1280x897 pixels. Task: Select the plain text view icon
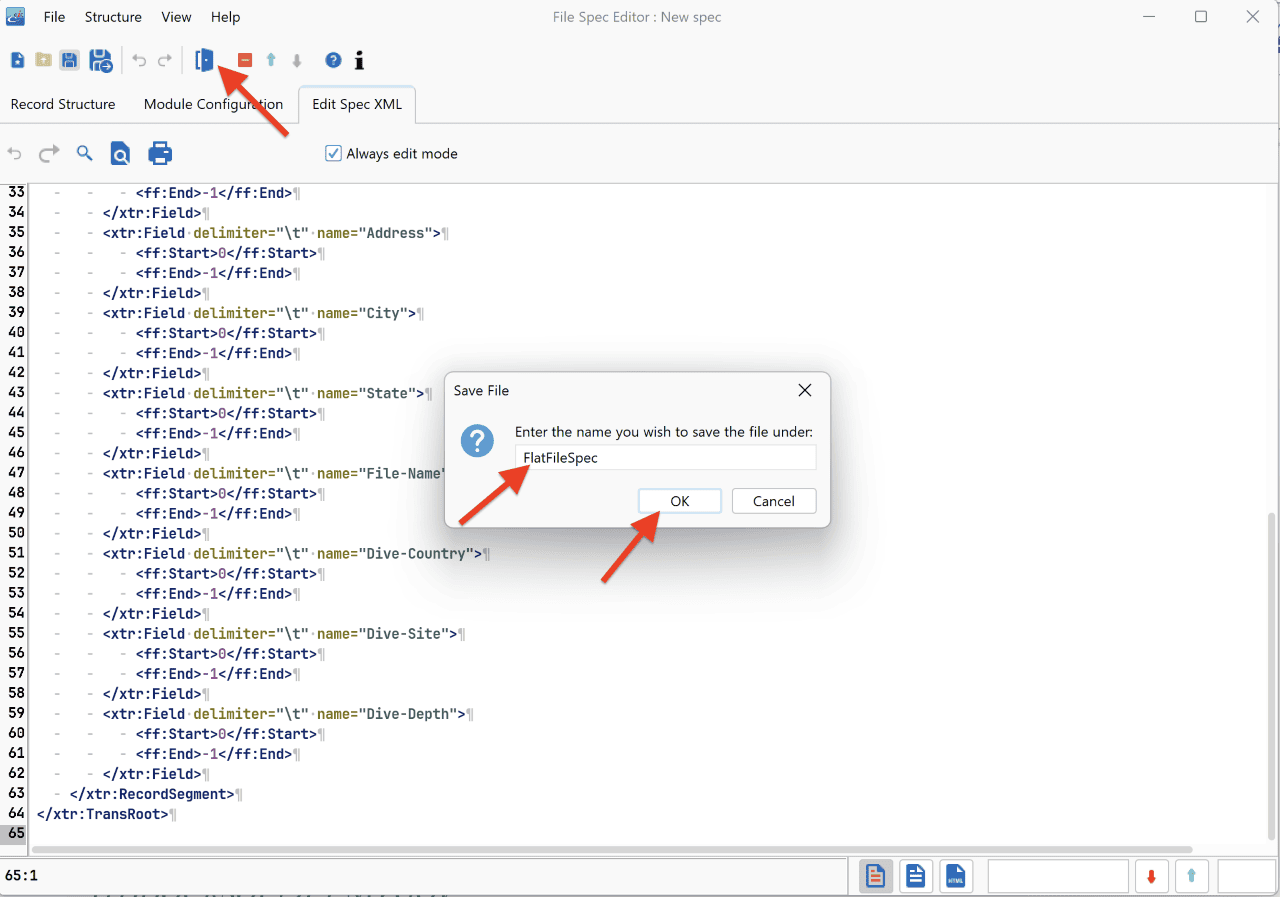[x=915, y=876]
